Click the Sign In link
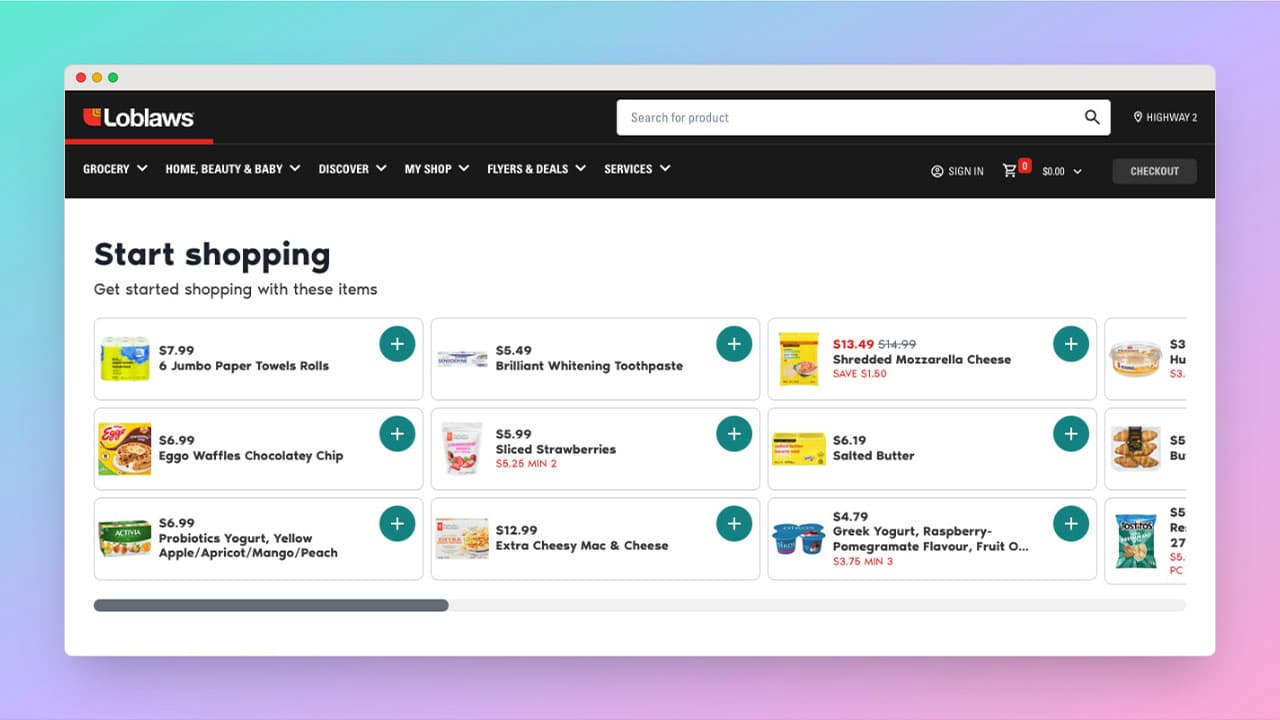1280x720 pixels. [957, 171]
